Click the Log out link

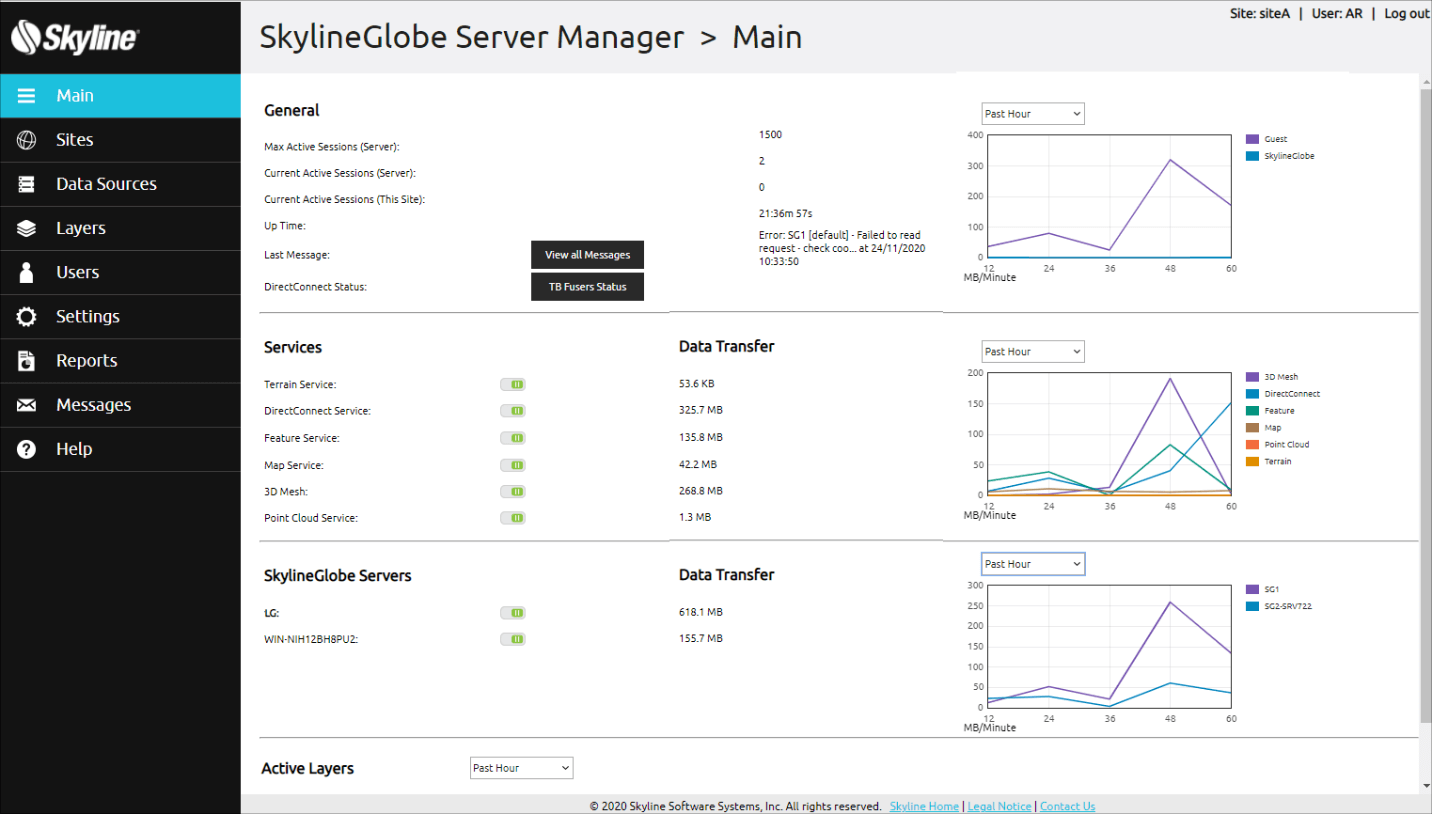click(1406, 14)
